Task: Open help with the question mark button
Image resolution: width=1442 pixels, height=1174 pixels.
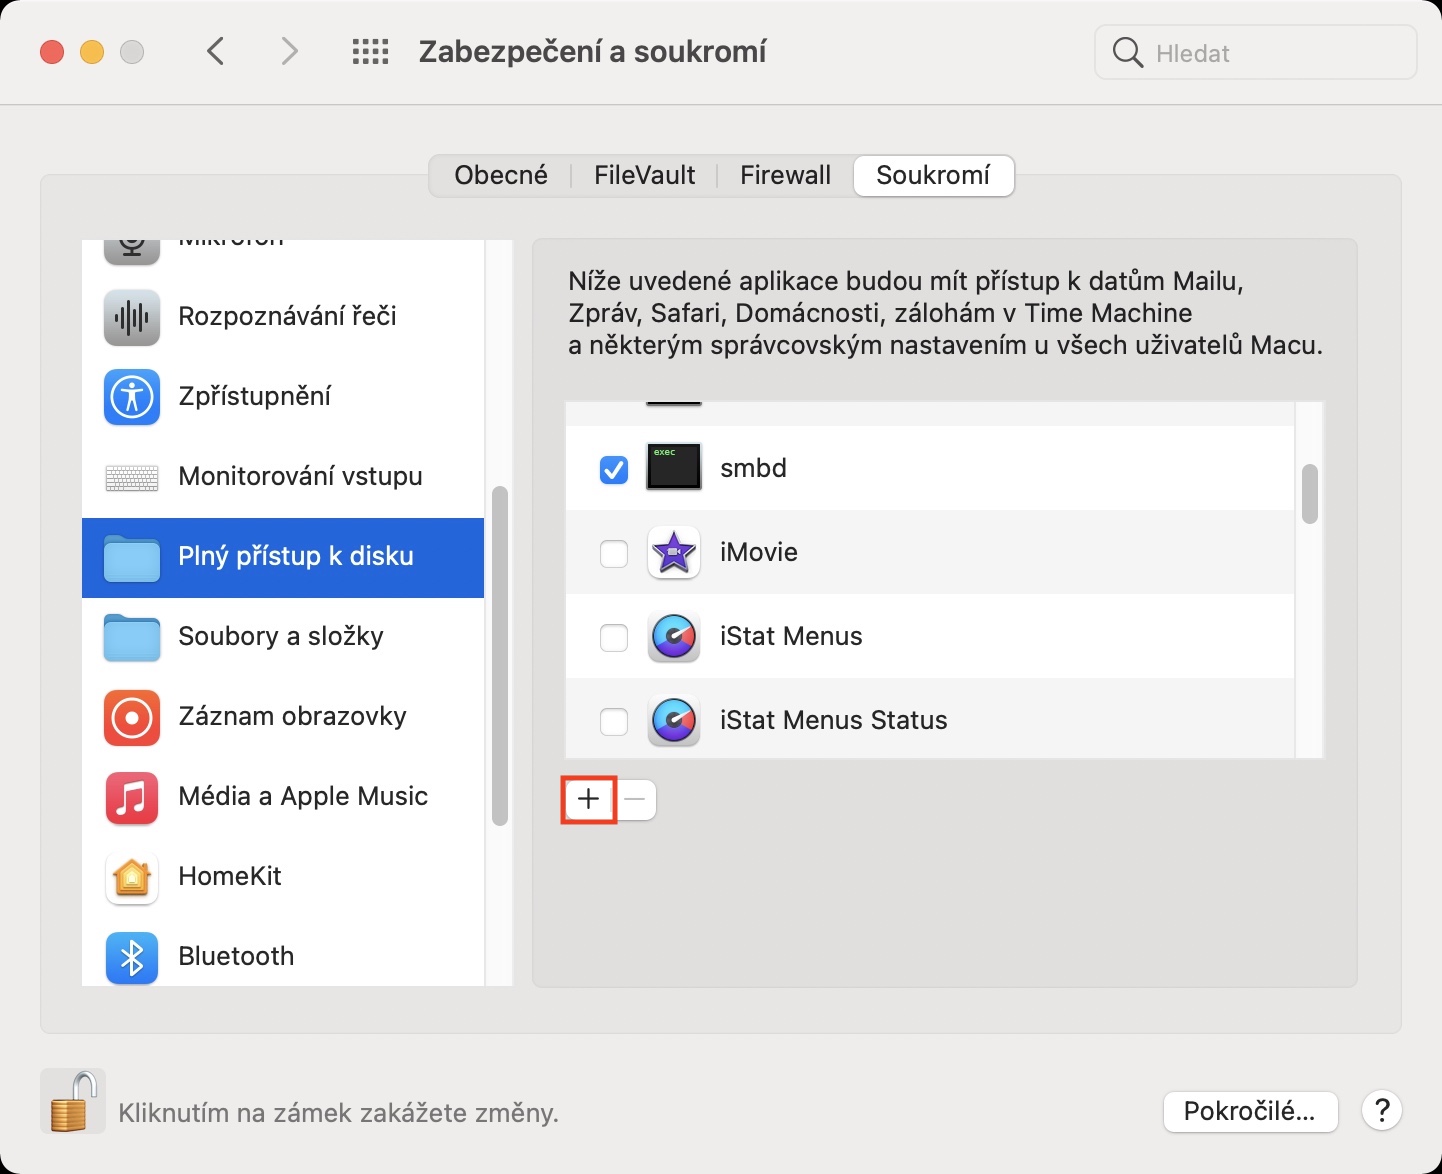Action: tap(1382, 1111)
